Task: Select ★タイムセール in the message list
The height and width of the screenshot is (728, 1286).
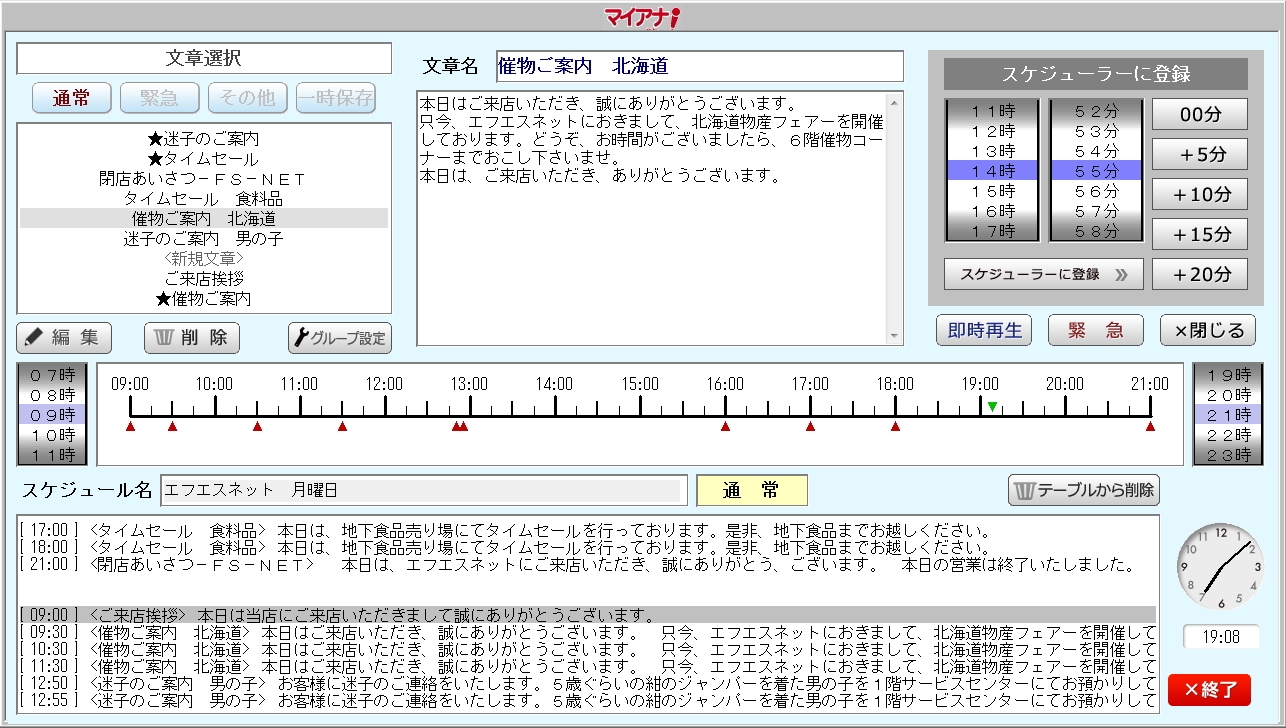Action: pyautogui.click(x=204, y=159)
